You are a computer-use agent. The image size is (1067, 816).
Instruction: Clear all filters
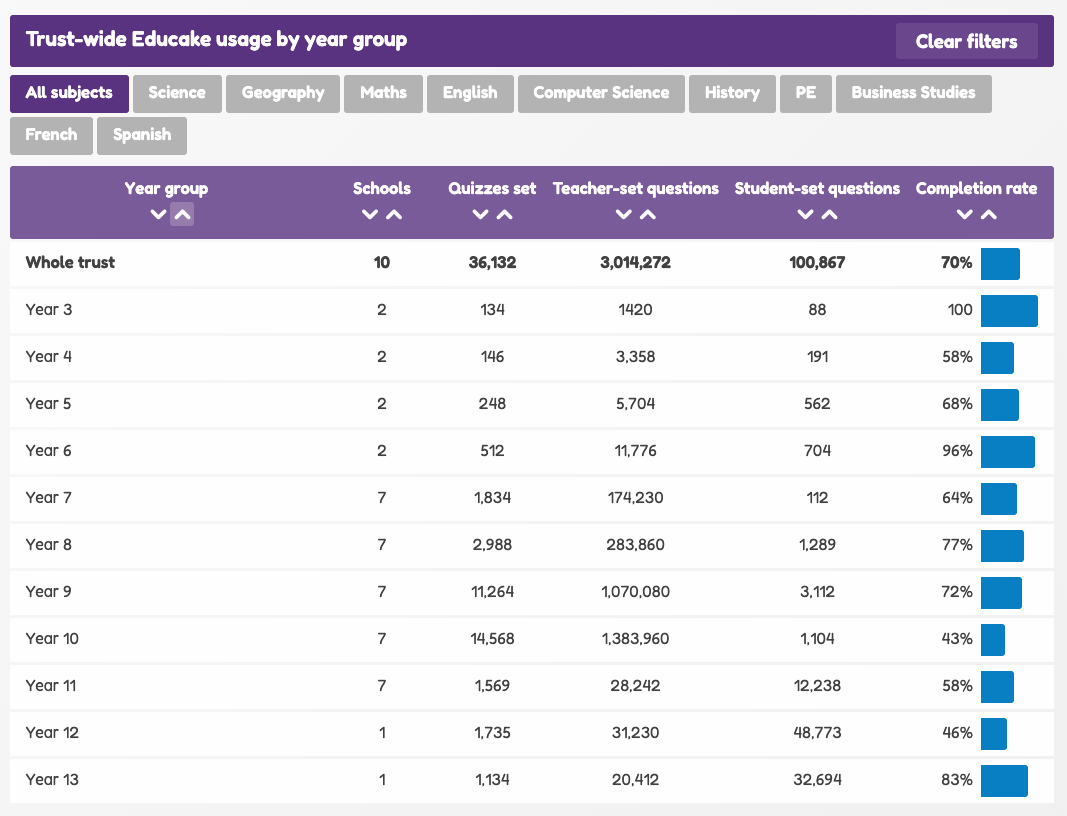[966, 41]
